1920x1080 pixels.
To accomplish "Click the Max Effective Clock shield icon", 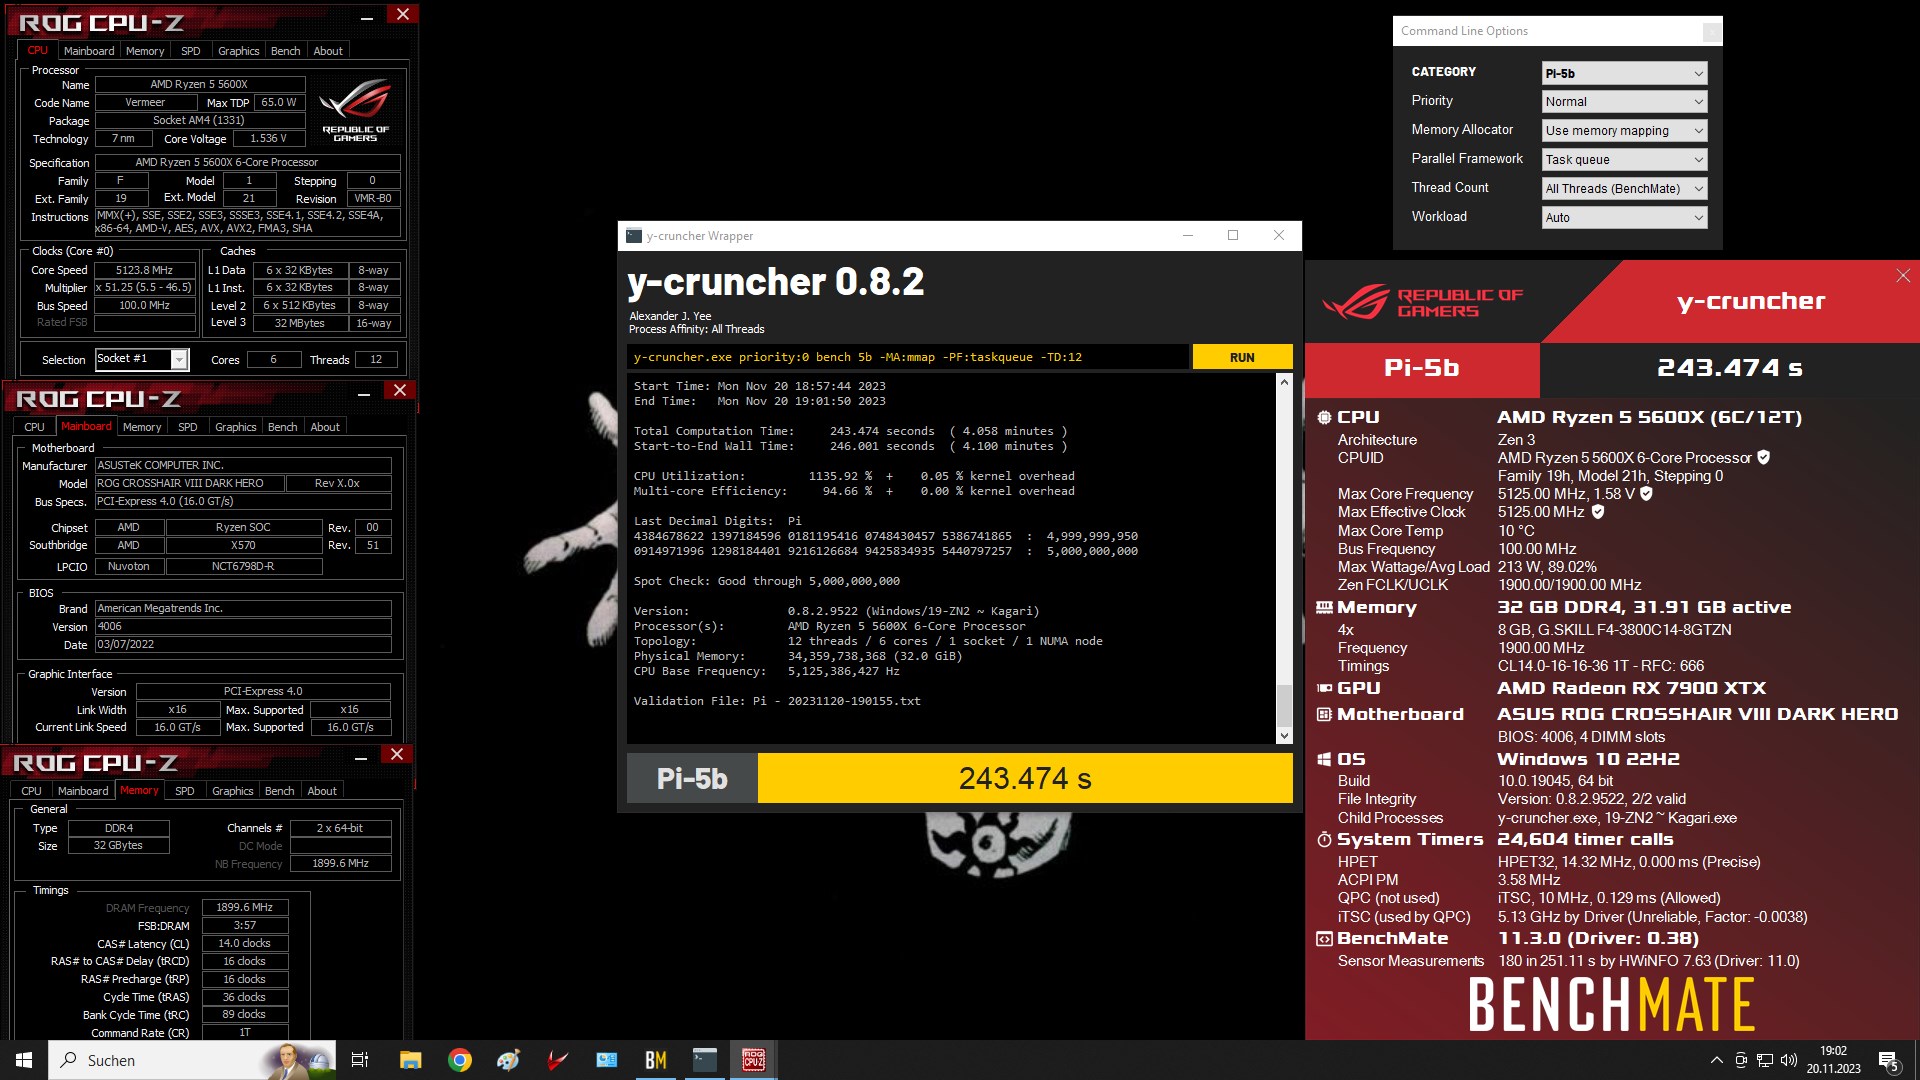I will coord(1598,511).
